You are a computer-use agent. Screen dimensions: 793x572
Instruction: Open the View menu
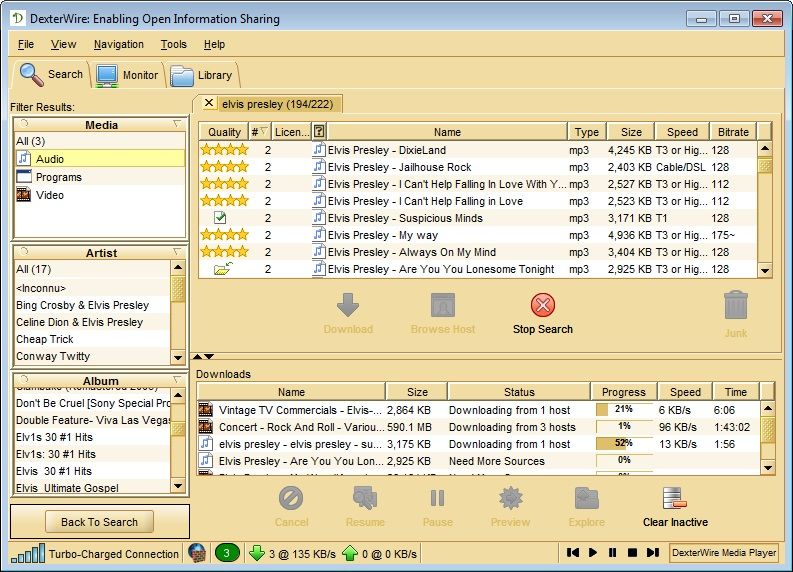pyautogui.click(x=63, y=45)
